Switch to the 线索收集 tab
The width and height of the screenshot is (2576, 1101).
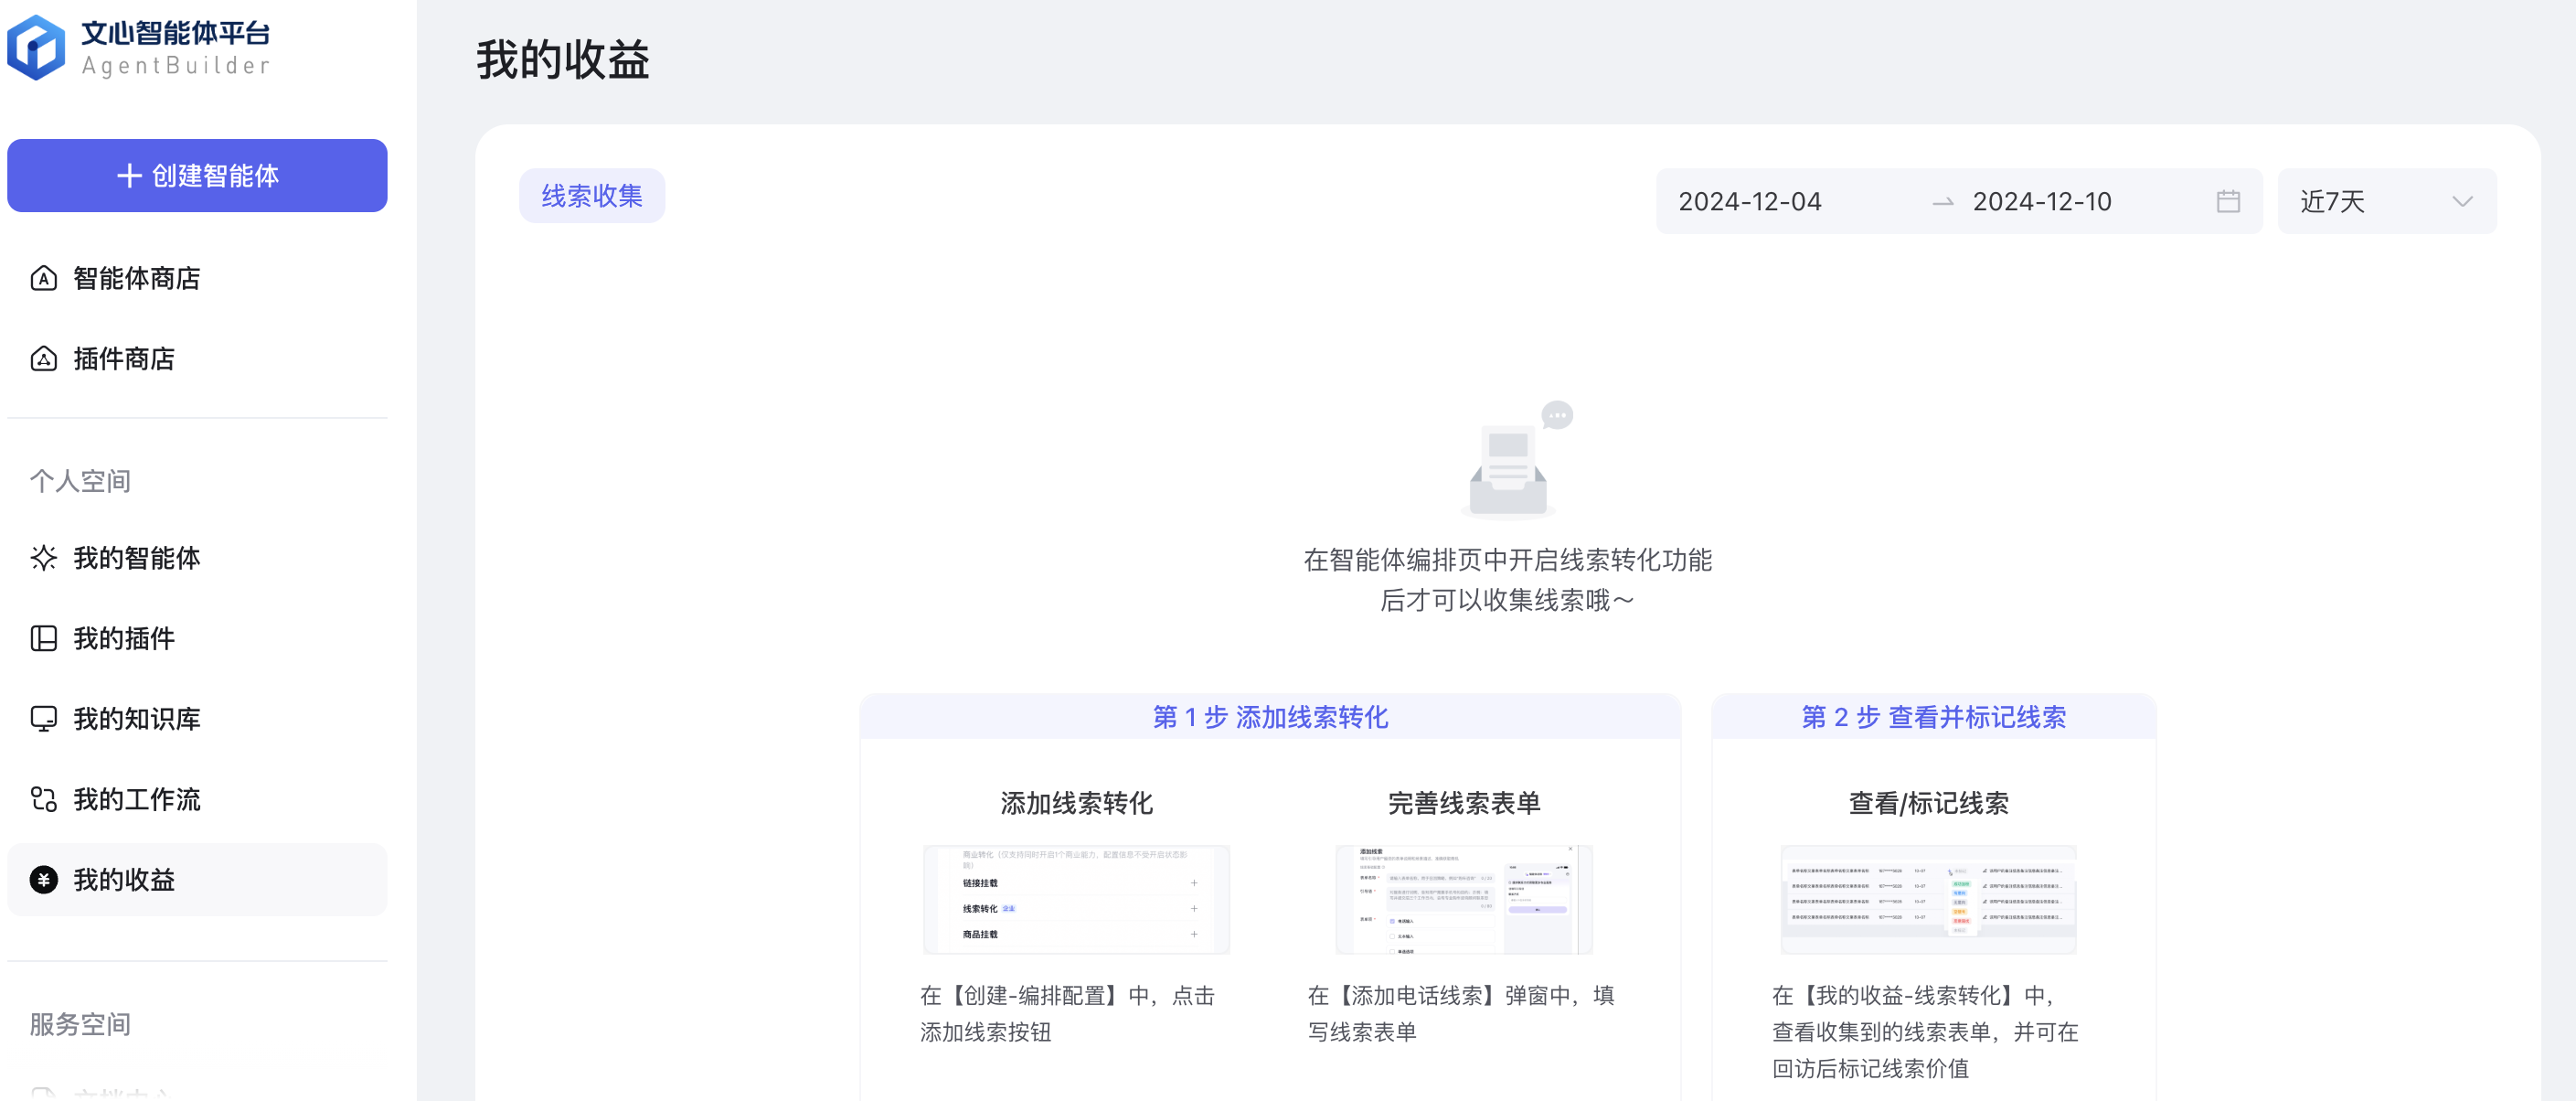pyautogui.click(x=591, y=195)
